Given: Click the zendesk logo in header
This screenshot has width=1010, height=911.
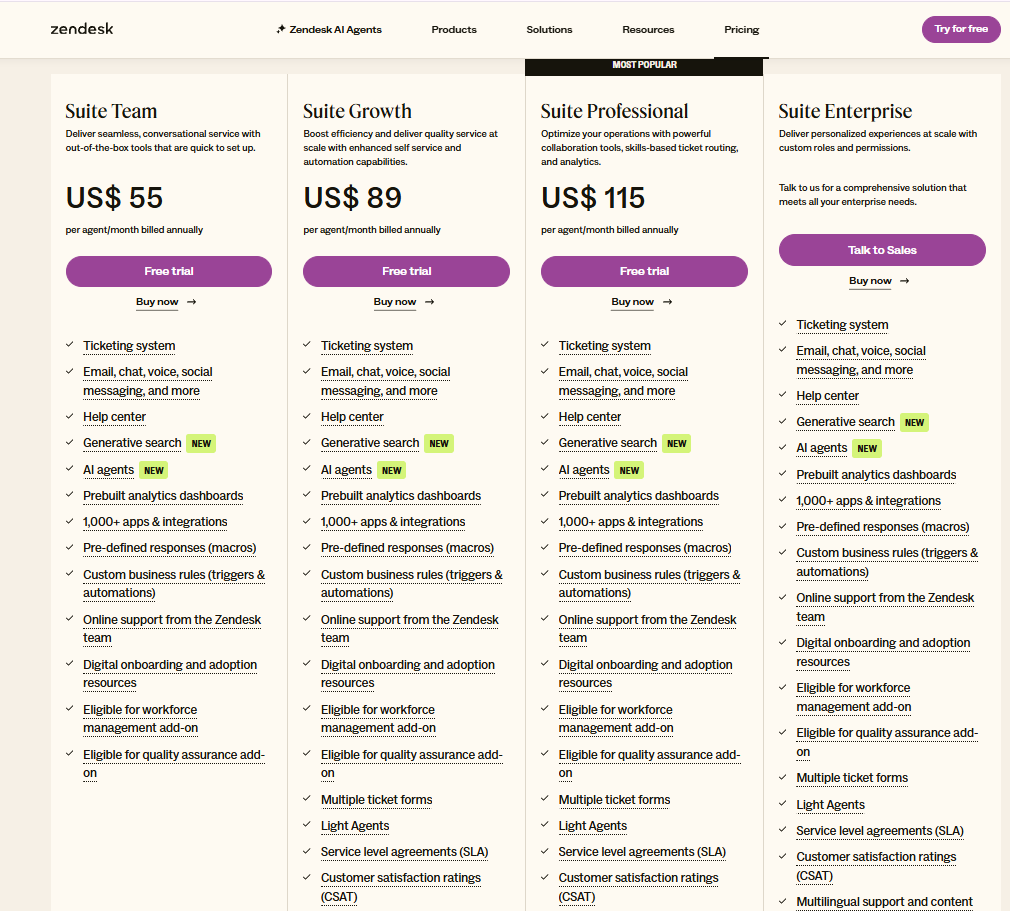Looking at the screenshot, I should [82, 29].
